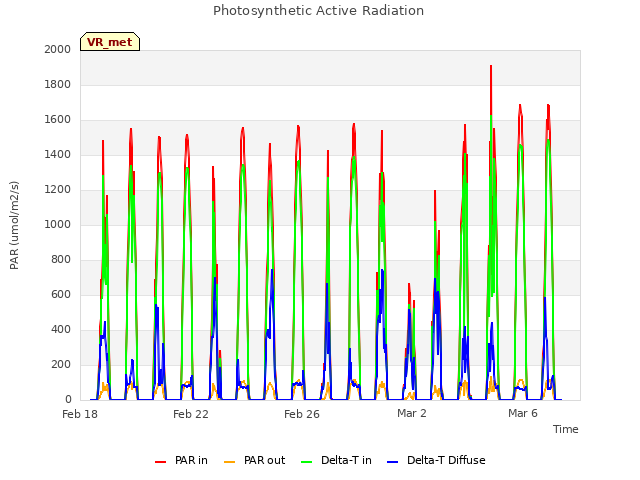Click the blue Delta-T Diffuse legend swatch

tap(392, 462)
